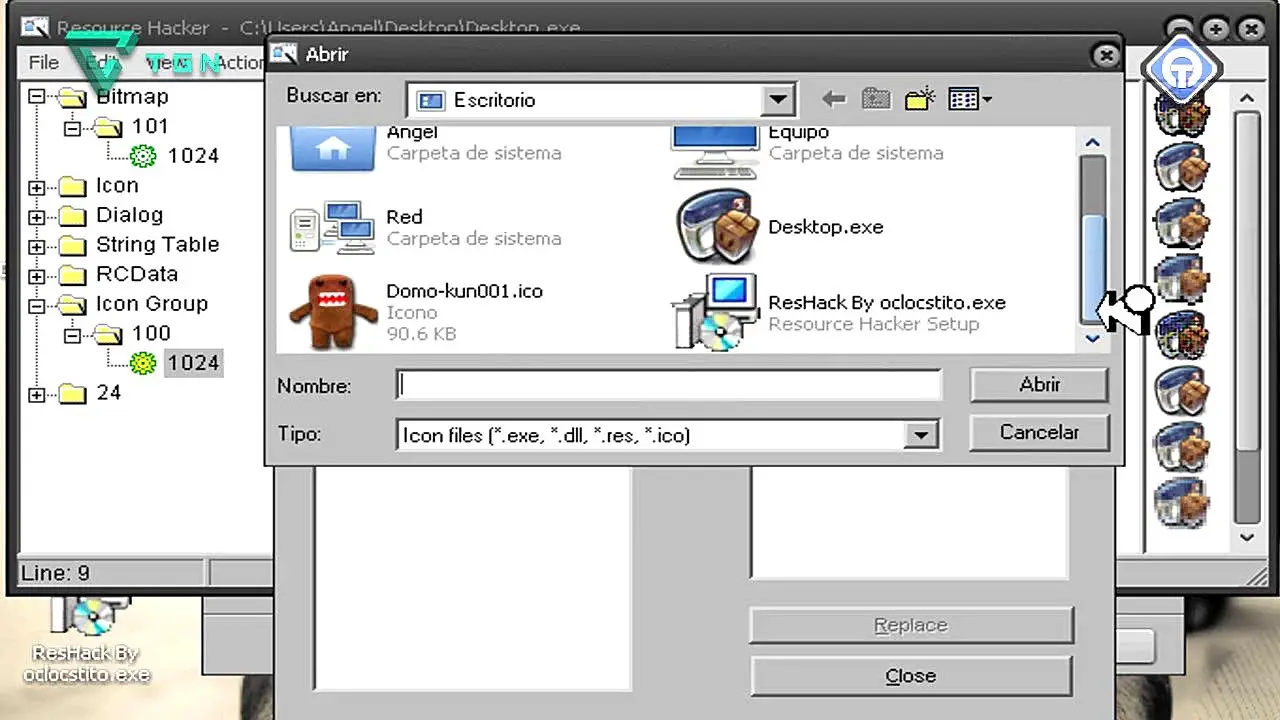Open ResHack By oclocstito.exe desktop shortcut
Image resolution: width=1280 pixels, height=720 pixels.
click(90, 640)
